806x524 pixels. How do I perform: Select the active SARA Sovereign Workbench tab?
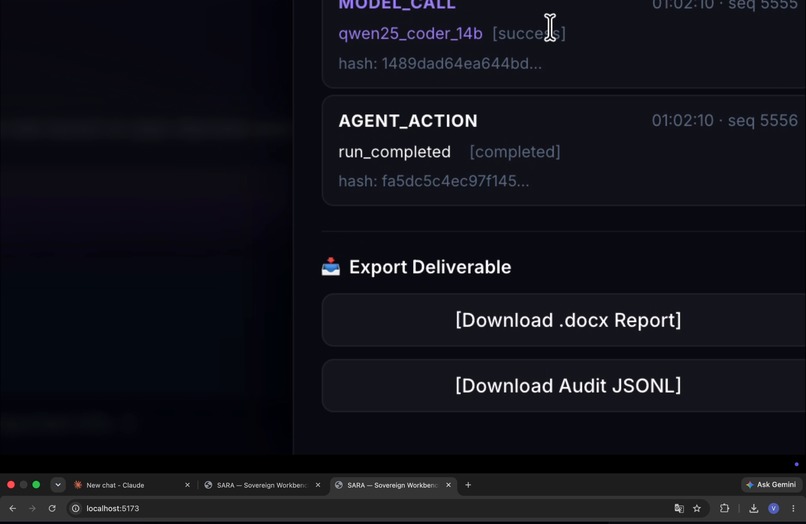[392, 485]
